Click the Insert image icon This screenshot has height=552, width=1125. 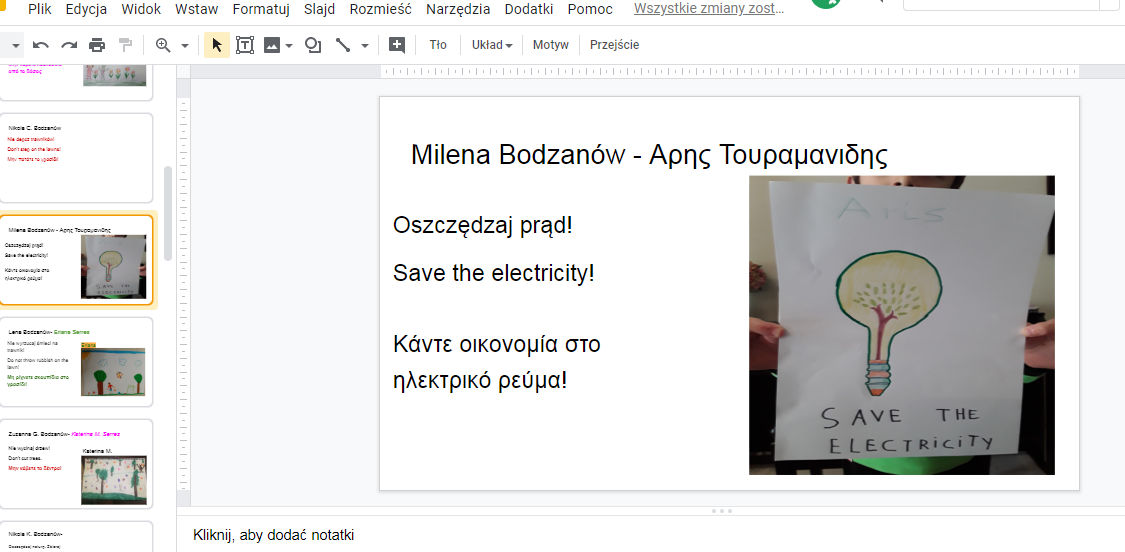[x=272, y=45]
